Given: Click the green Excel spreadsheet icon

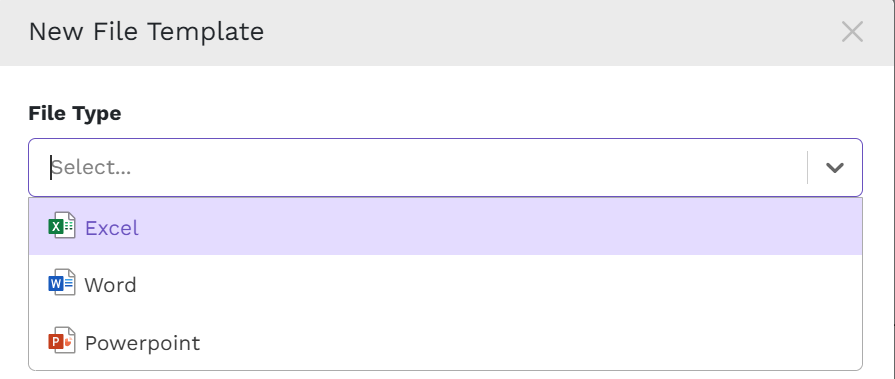Looking at the screenshot, I should click(62, 225).
